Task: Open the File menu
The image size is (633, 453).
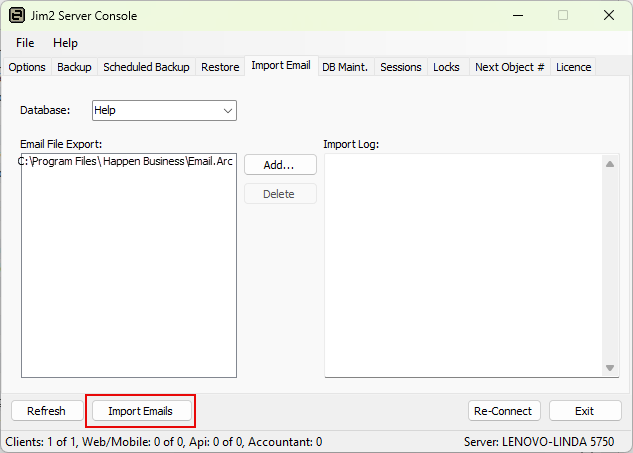Action: click(x=25, y=43)
